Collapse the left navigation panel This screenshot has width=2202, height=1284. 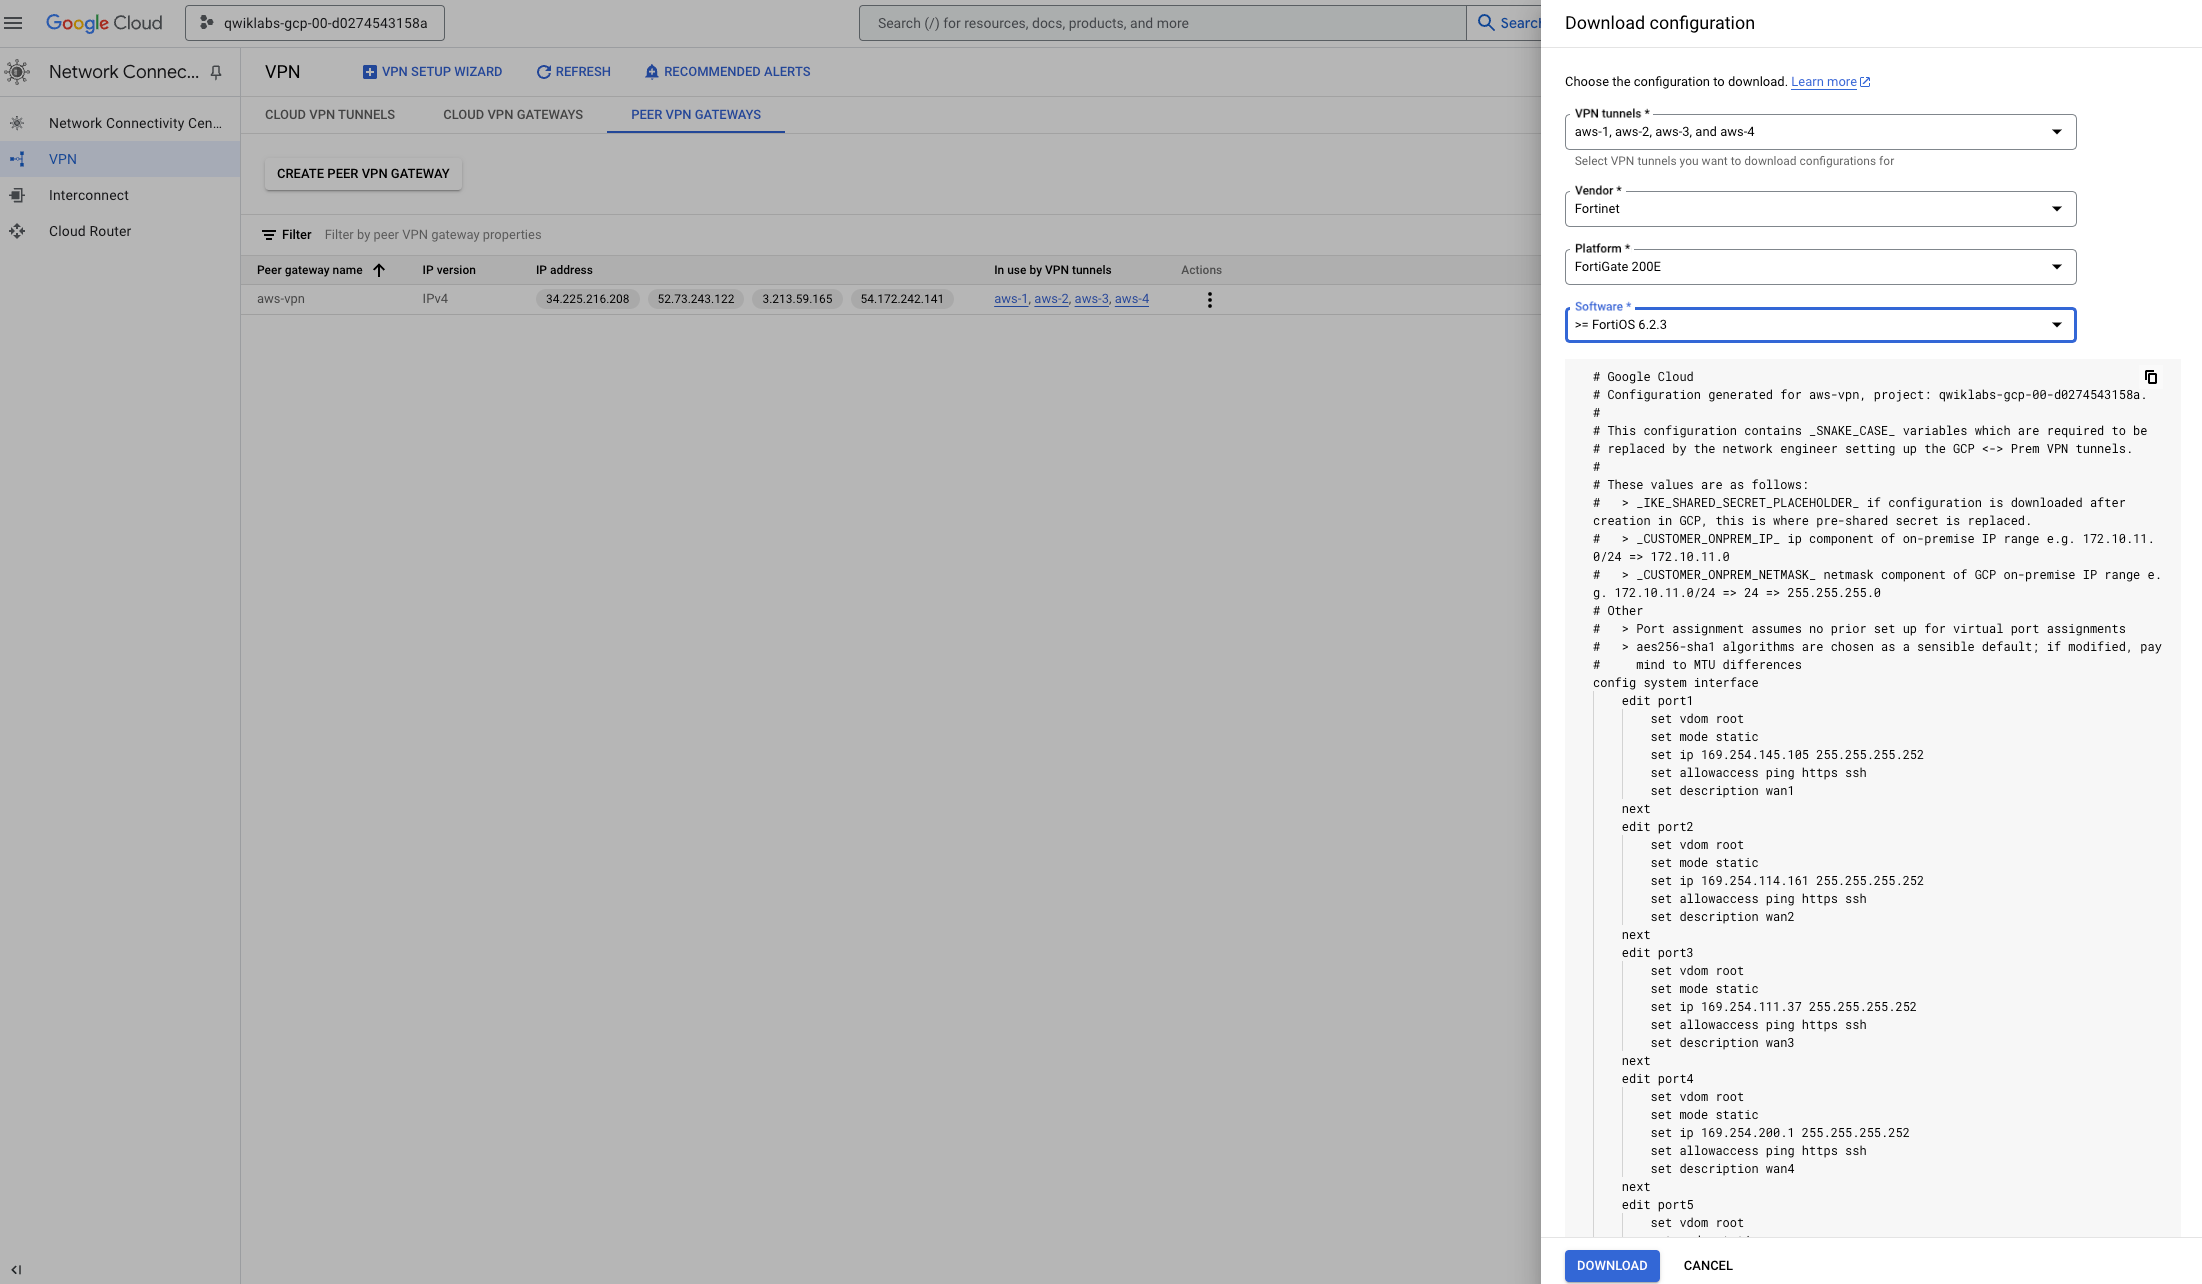pyautogui.click(x=16, y=1269)
